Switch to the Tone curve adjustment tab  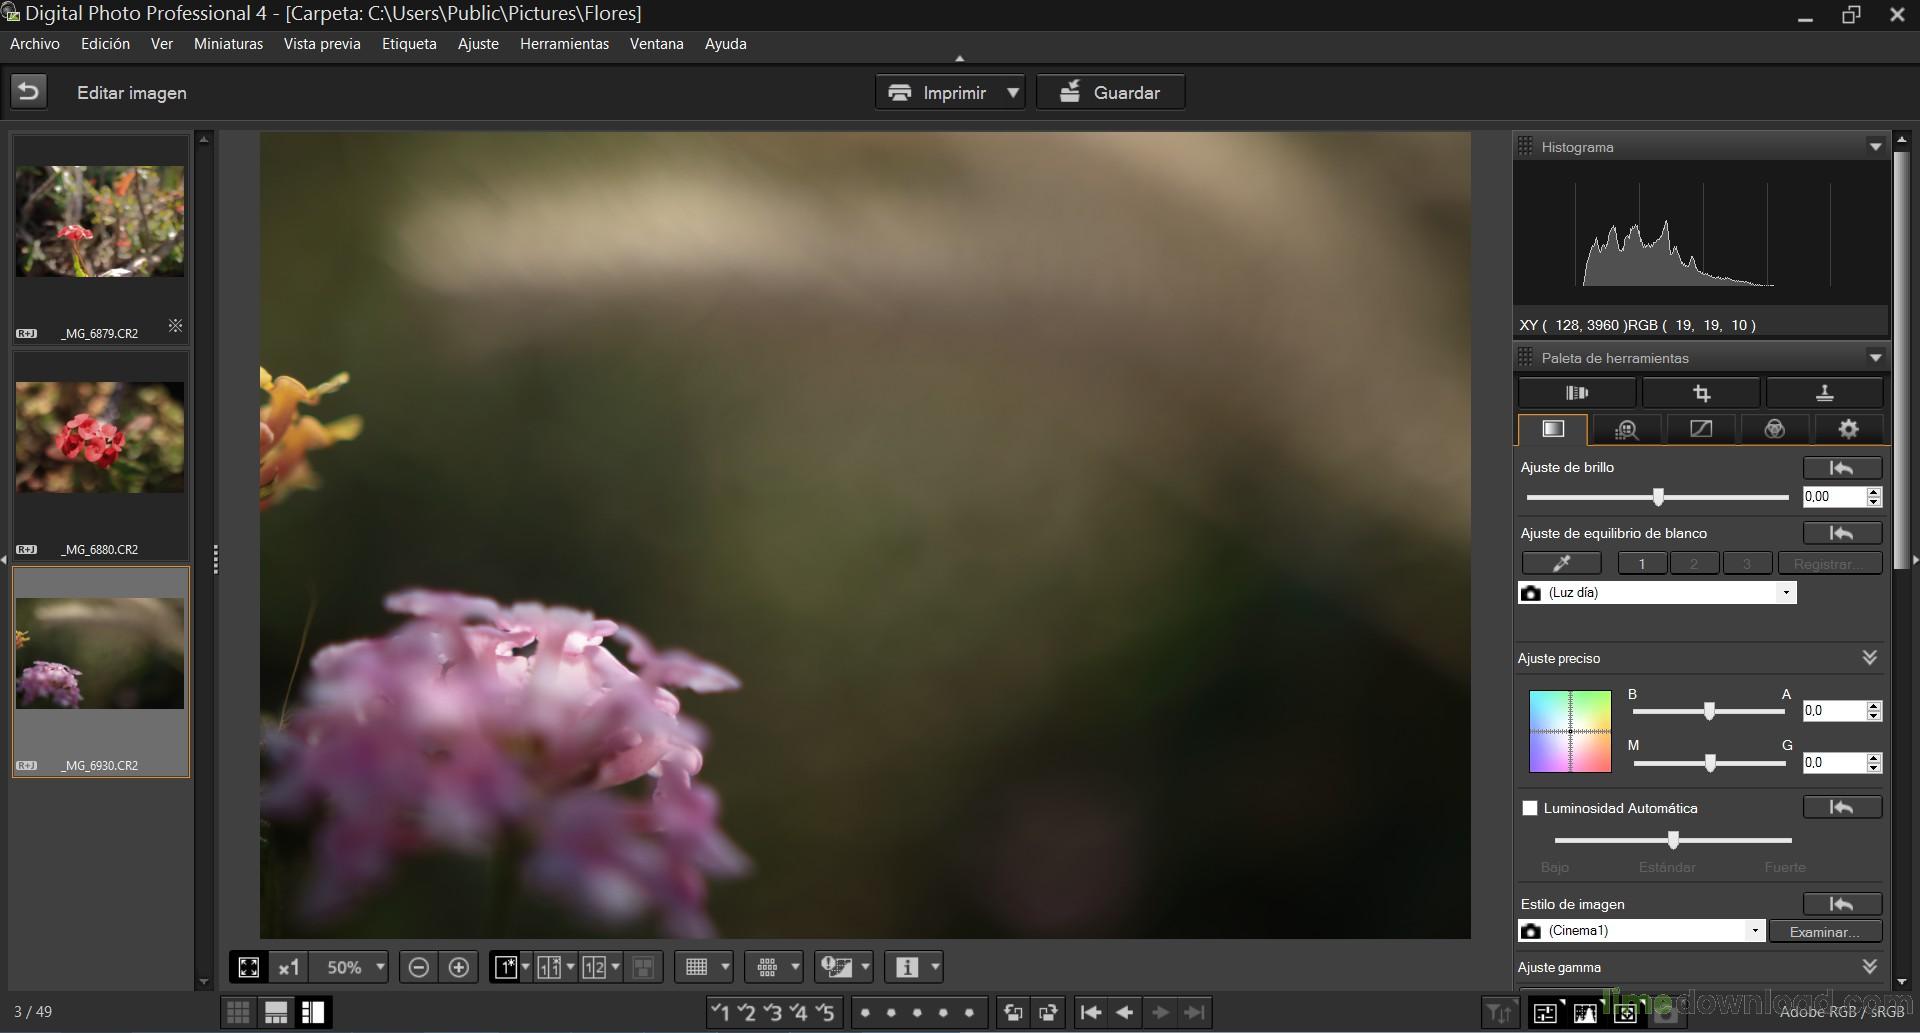[x=1699, y=429]
